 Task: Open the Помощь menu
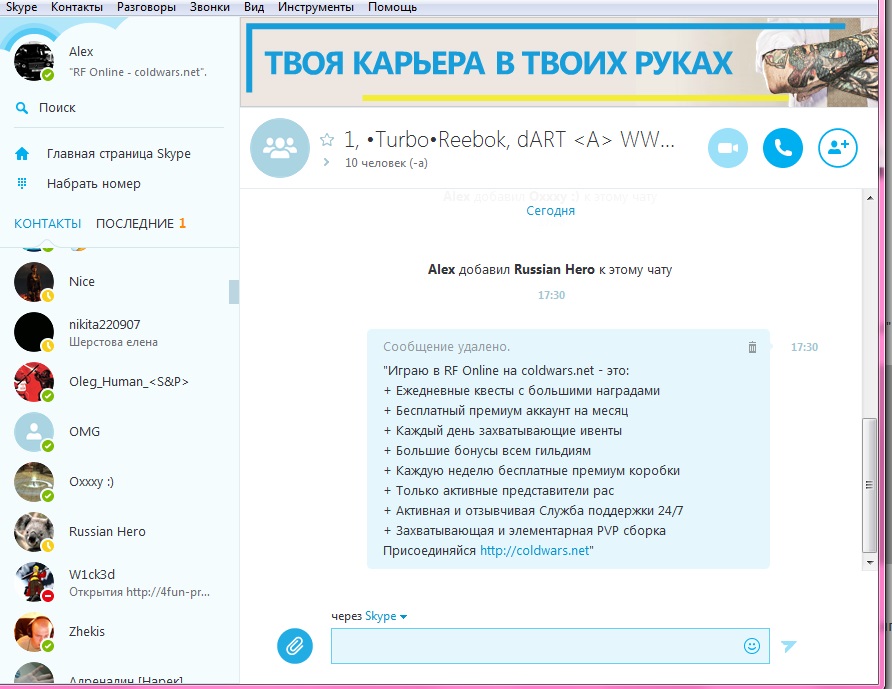click(393, 7)
